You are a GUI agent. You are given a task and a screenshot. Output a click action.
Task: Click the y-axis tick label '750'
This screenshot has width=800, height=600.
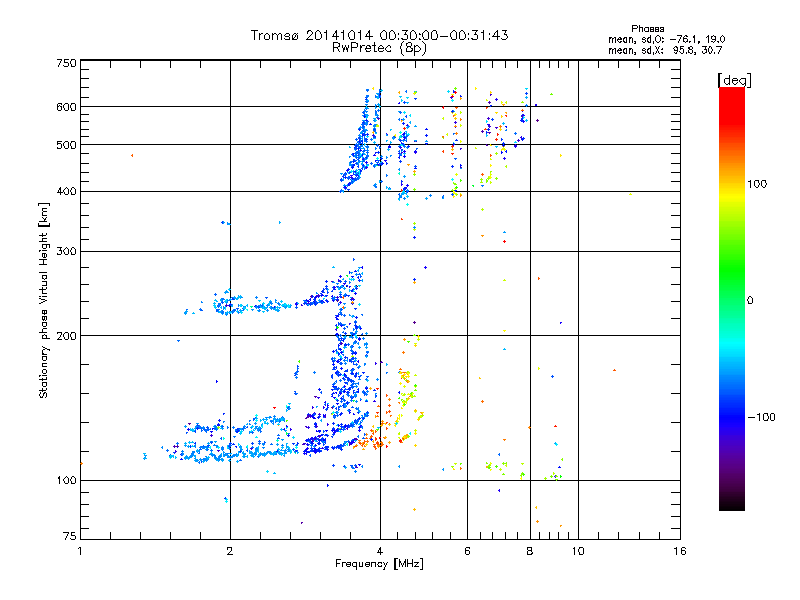66,63
